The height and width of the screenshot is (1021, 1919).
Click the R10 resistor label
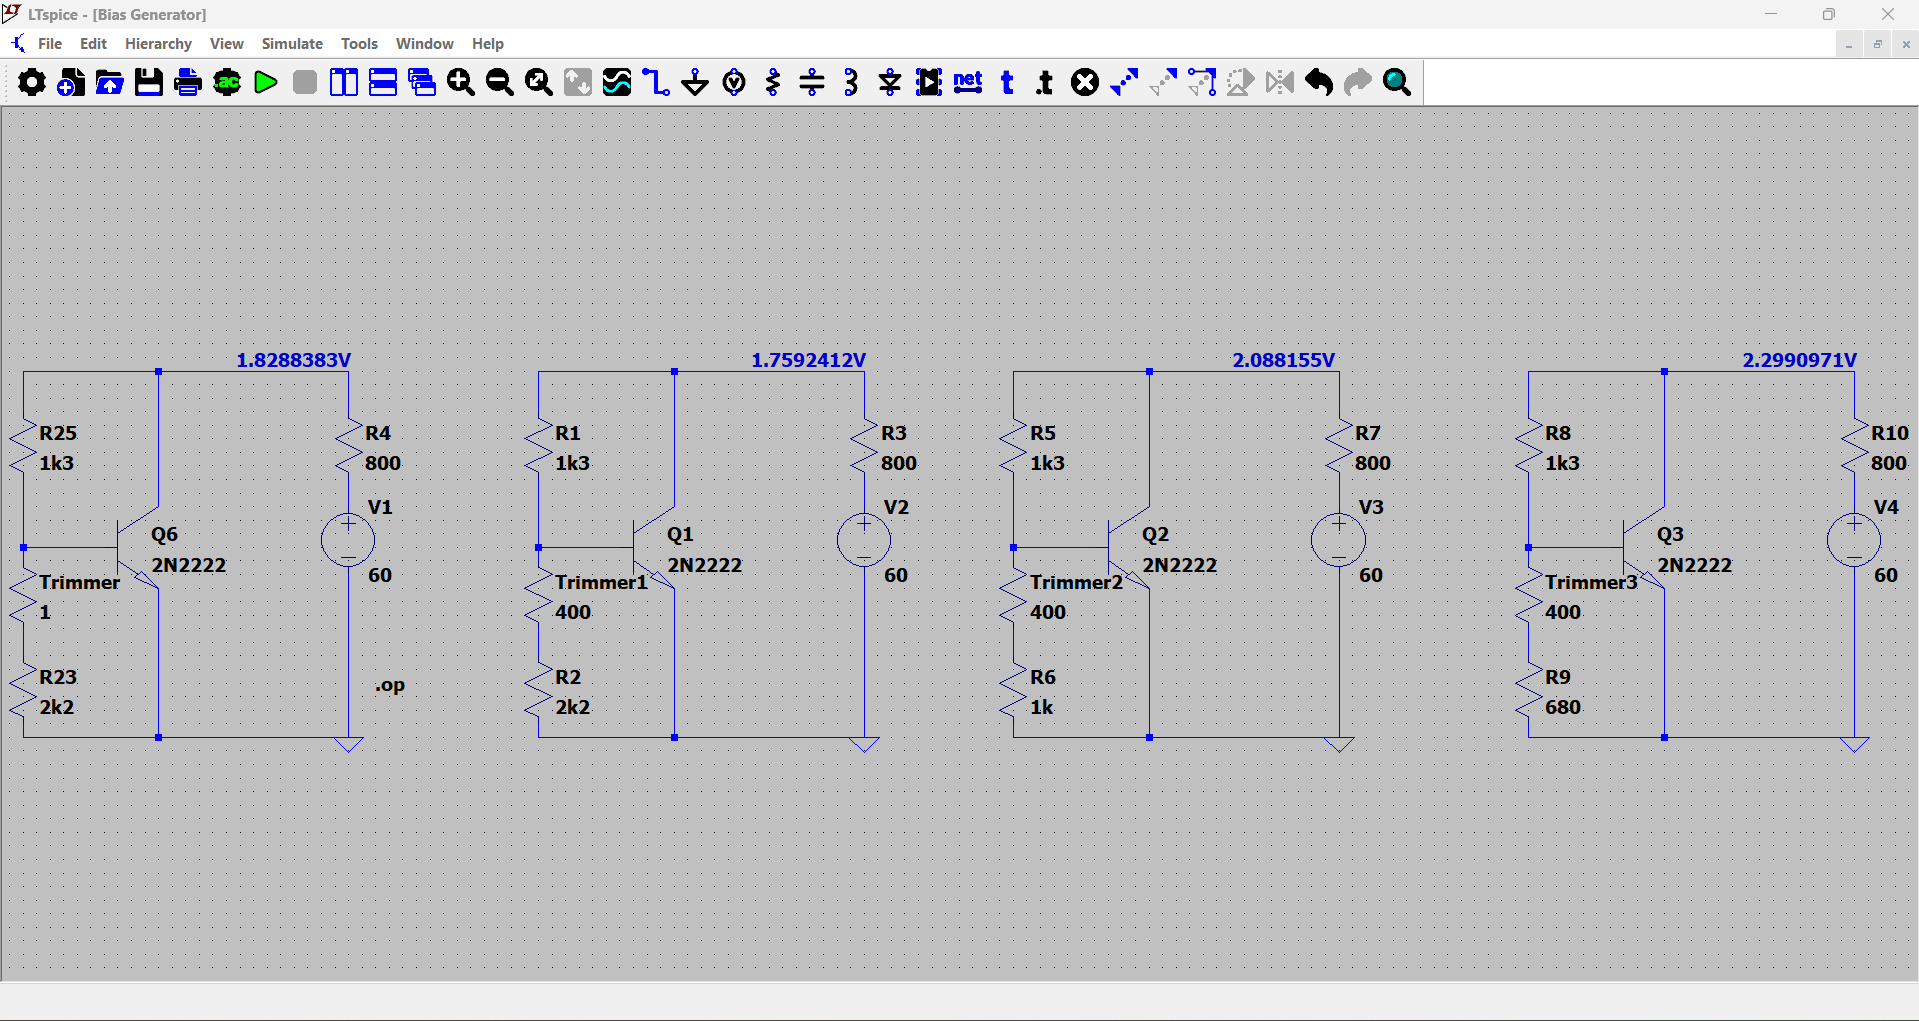[1889, 433]
